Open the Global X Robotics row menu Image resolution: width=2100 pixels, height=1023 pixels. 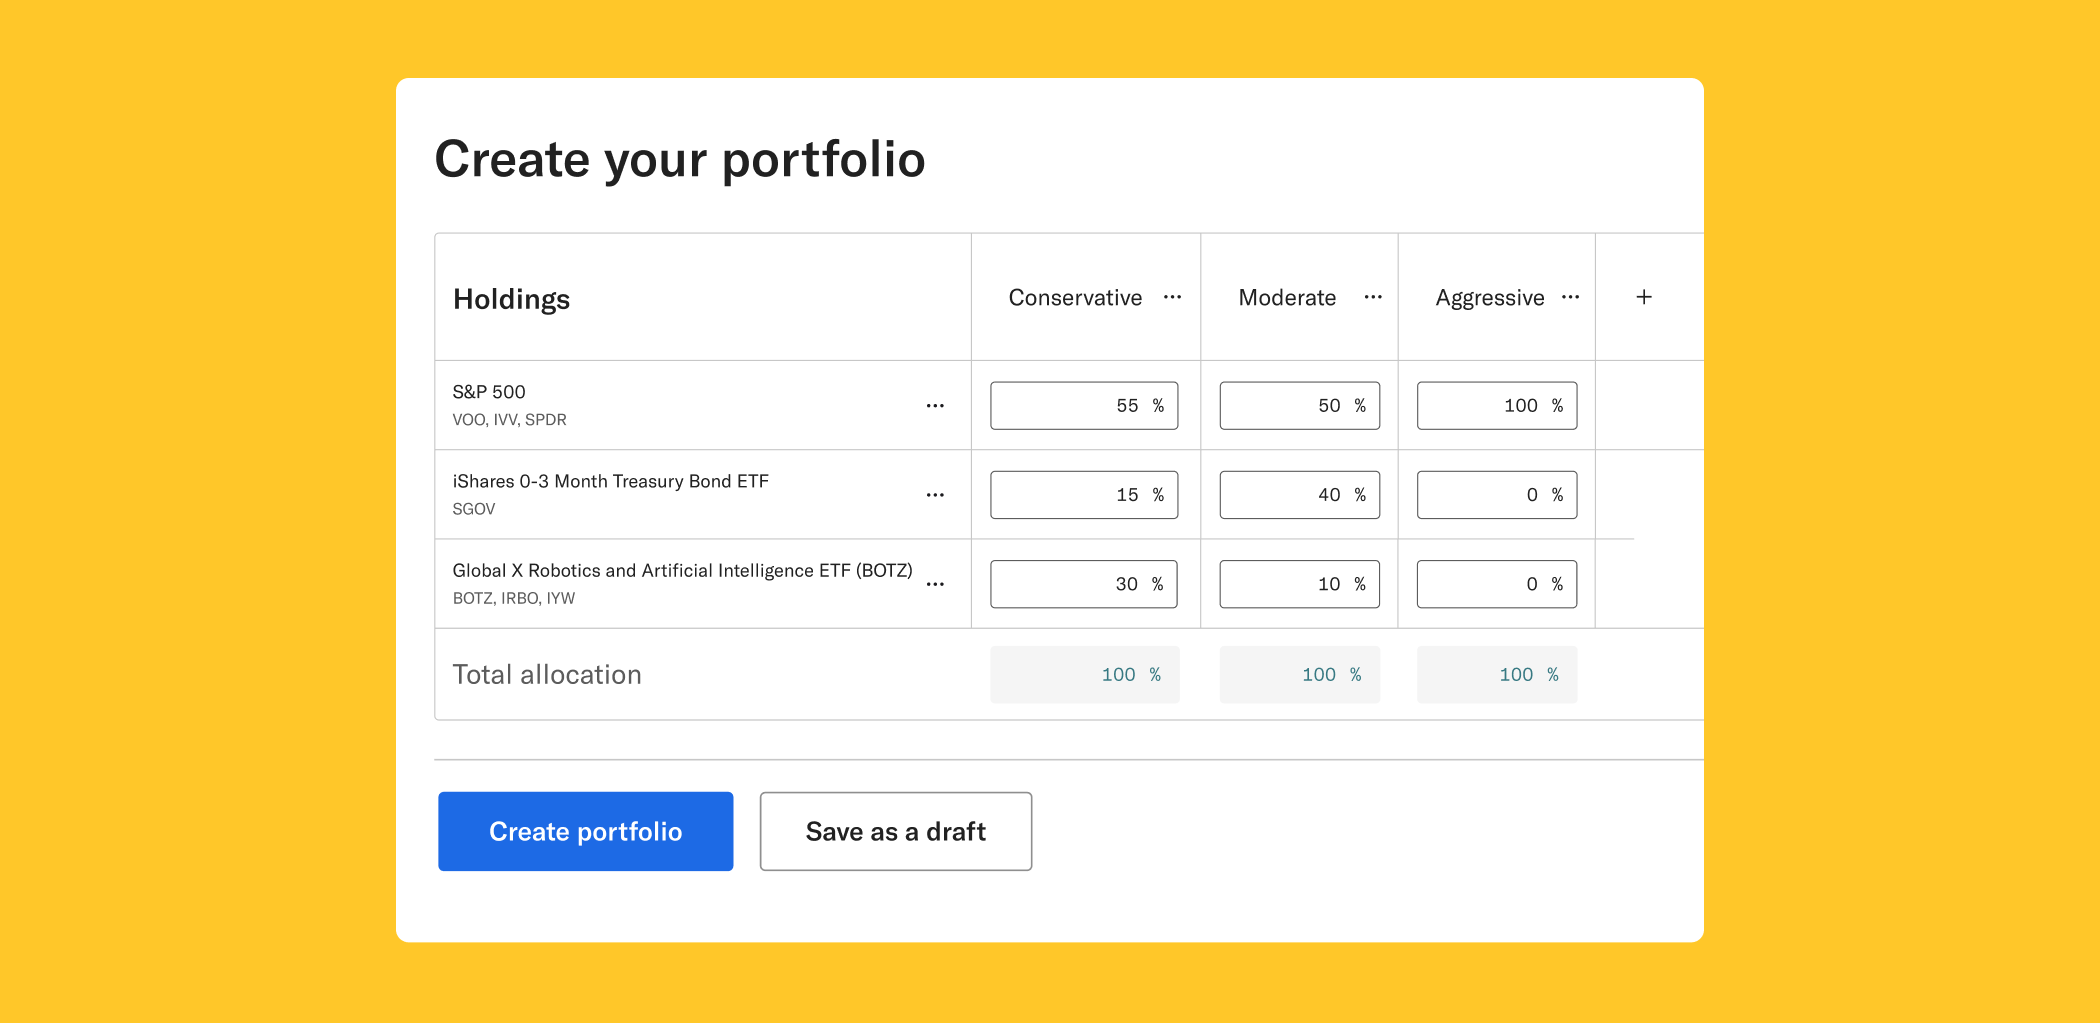click(x=935, y=584)
